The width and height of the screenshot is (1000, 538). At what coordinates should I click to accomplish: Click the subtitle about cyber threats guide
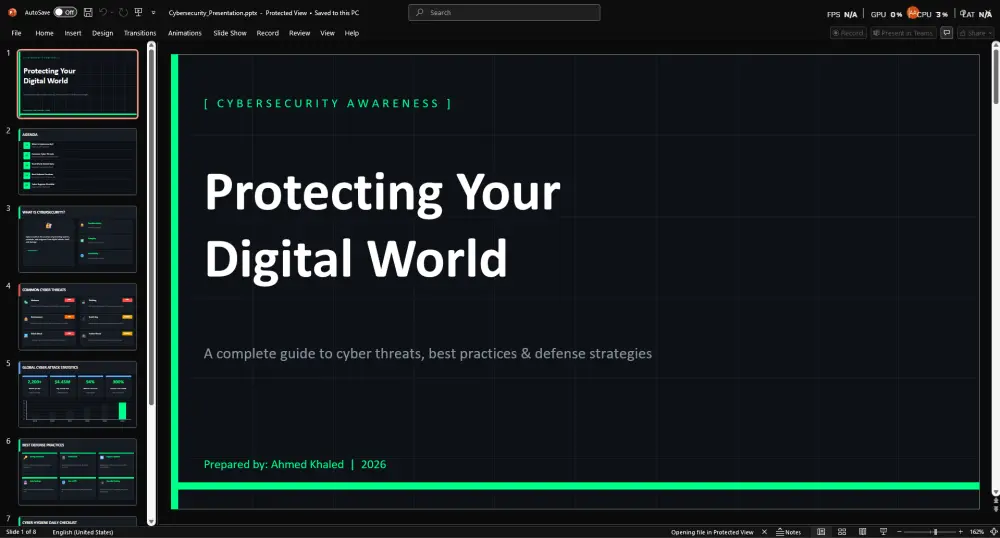coord(427,353)
